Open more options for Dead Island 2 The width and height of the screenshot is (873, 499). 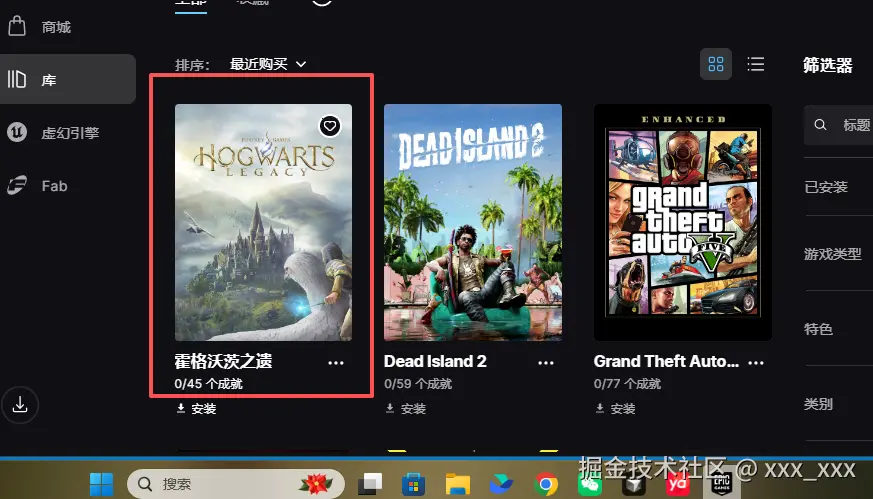tap(546, 362)
